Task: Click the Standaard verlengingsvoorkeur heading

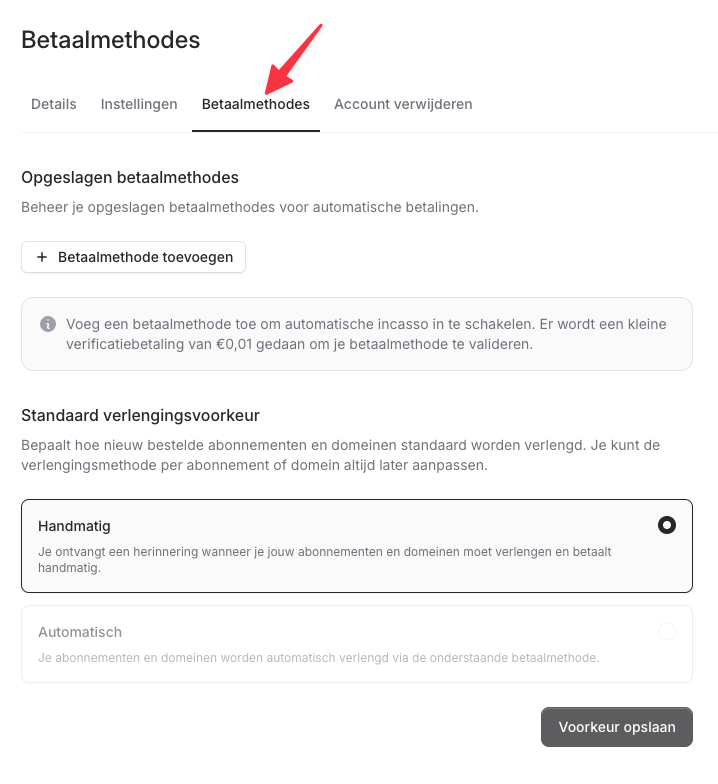Action: (x=140, y=414)
